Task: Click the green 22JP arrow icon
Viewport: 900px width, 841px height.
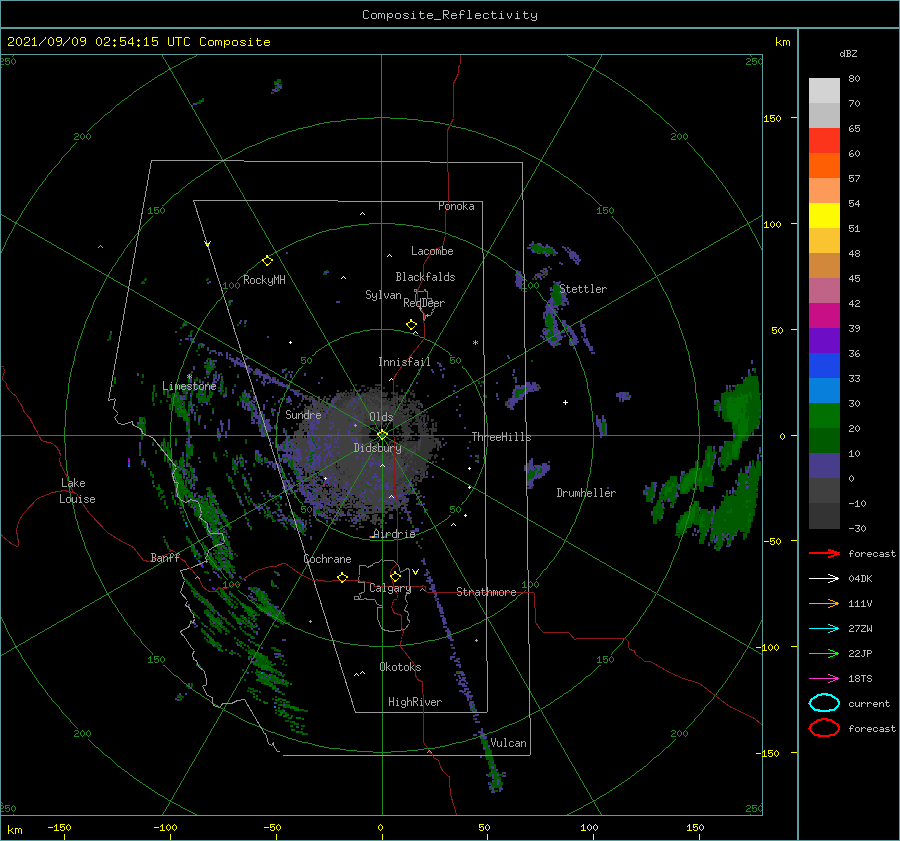Action: (x=824, y=653)
